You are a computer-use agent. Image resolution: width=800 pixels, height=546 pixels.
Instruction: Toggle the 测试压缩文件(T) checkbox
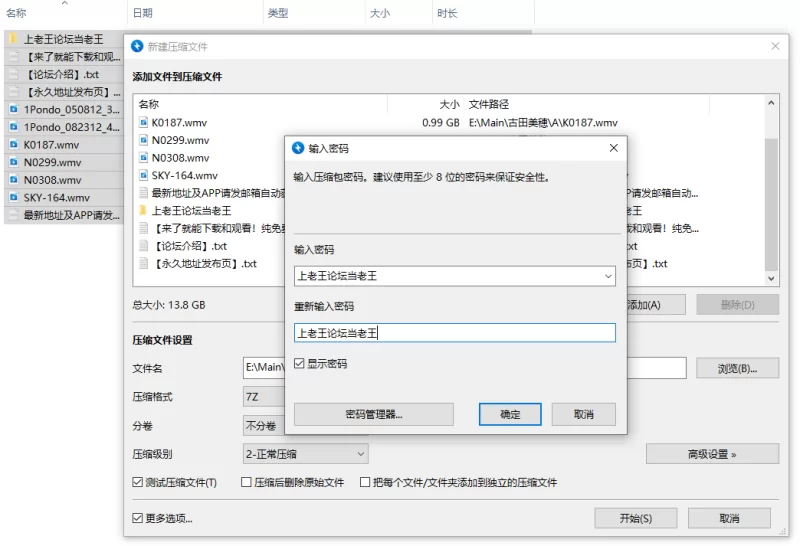pyautogui.click(x=138, y=483)
